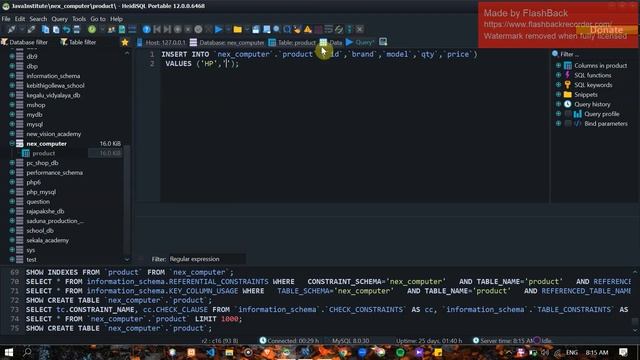Screen dimensions: 640x360
Task: Click the save as snippet icon
Action: tap(267, 29)
